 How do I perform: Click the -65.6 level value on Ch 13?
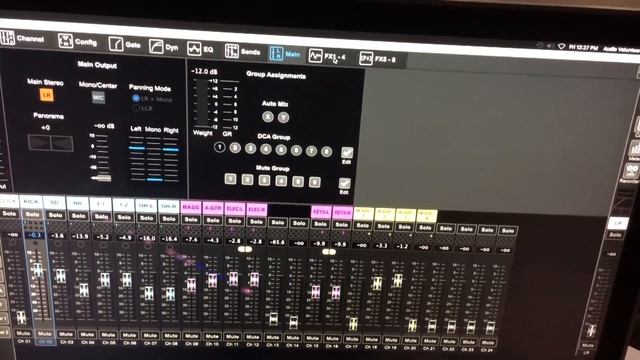(x=278, y=242)
